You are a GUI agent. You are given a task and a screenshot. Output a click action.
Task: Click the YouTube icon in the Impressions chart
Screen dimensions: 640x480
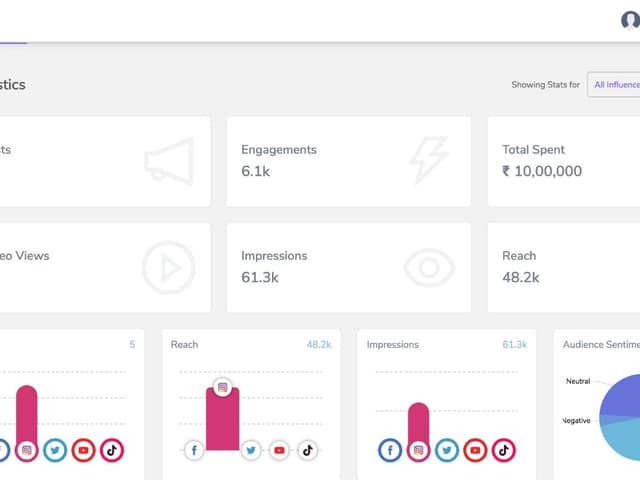point(475,450)
